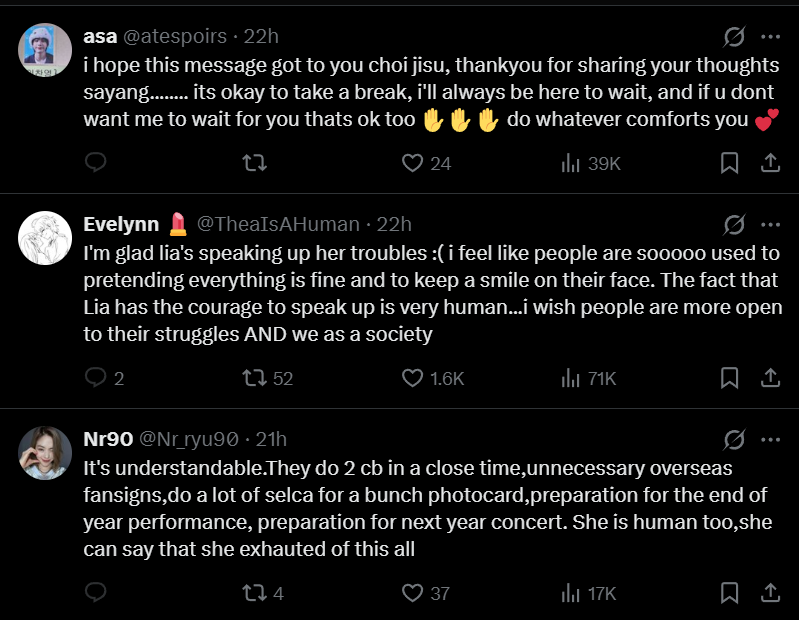The width and height of the screenshot is (799, 620).
Task: Bookmark asa's tweet
Action: point(730,162)
